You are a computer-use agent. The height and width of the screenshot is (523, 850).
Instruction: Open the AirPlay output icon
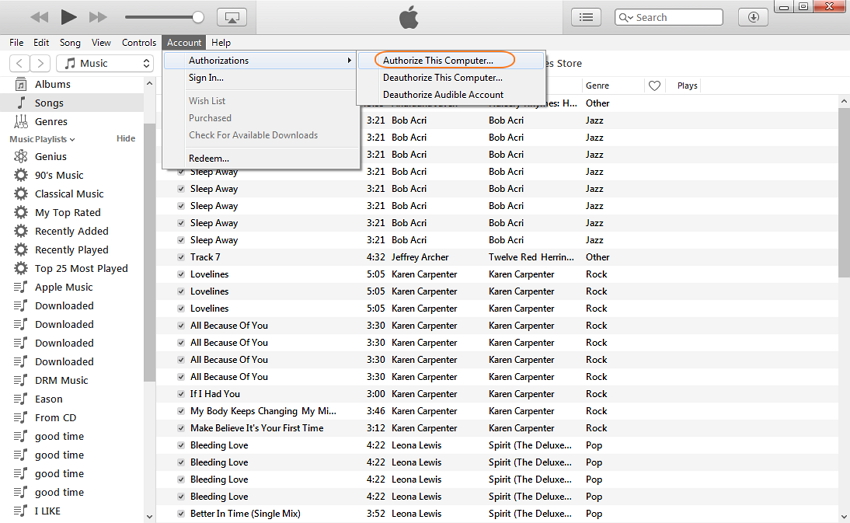click(232, 17)
